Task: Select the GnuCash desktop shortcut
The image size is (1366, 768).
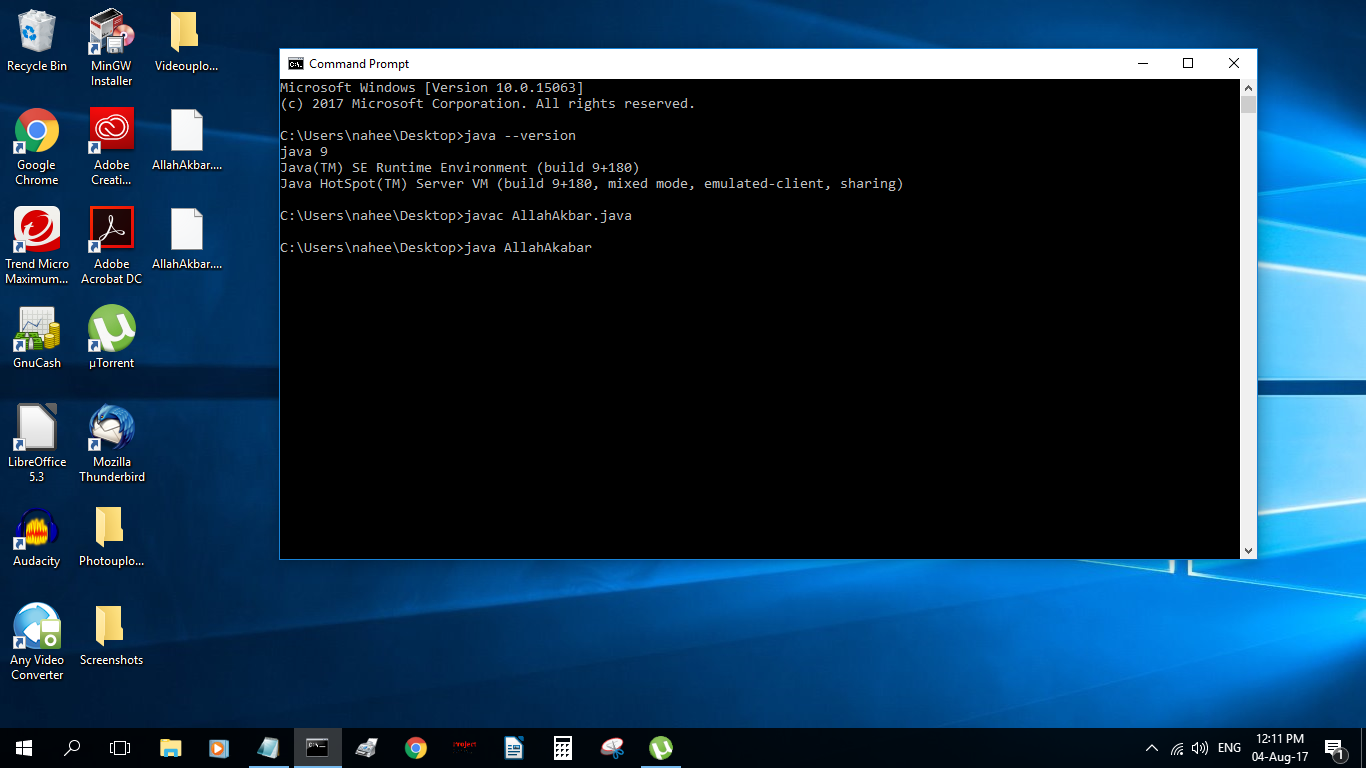Action: (37, 338)
